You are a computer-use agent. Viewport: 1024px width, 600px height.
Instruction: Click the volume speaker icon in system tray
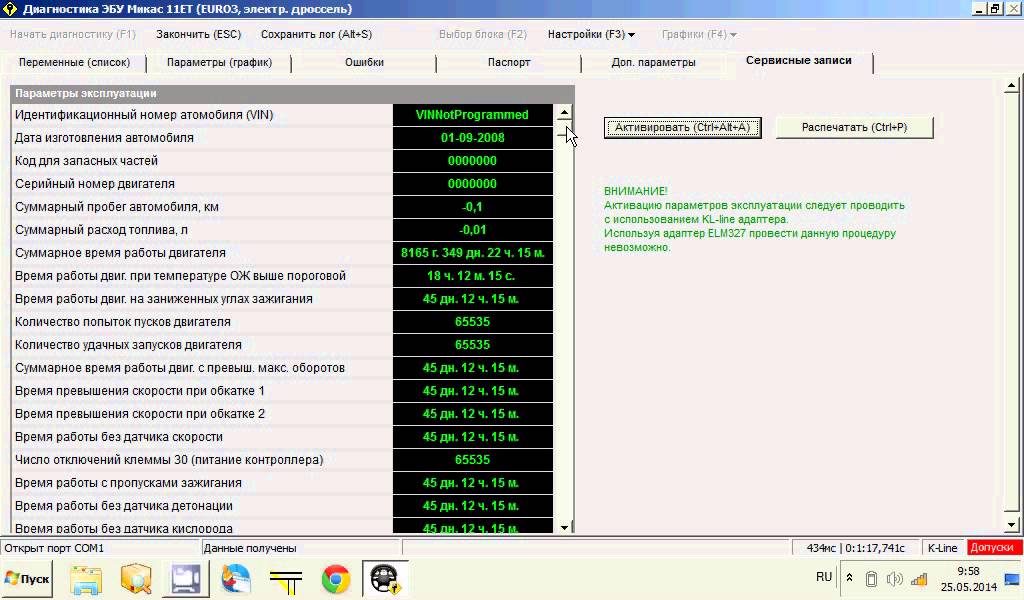(x=894, y=578)
